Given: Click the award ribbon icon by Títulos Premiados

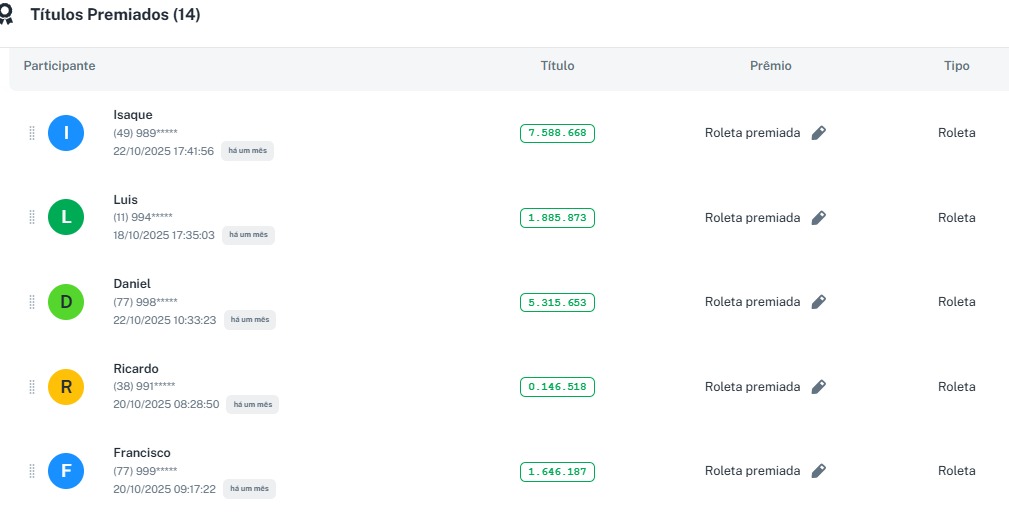Looking at the screenshot, I should (7, 16).
